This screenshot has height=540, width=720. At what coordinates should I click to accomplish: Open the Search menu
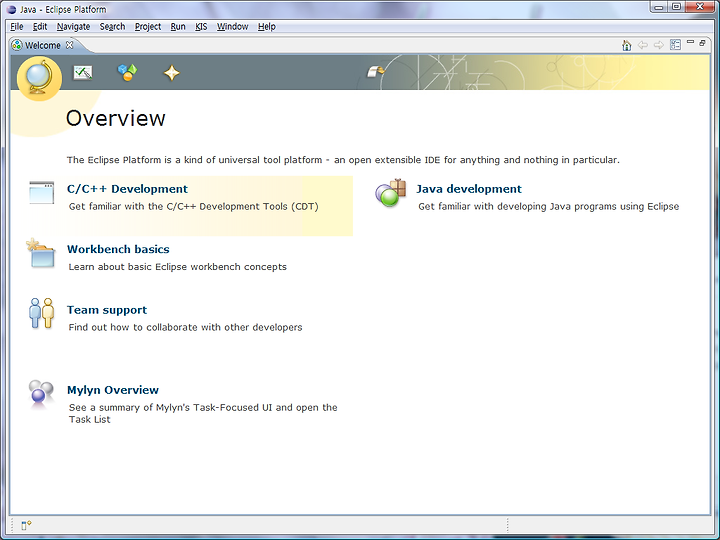coord(112,27)
